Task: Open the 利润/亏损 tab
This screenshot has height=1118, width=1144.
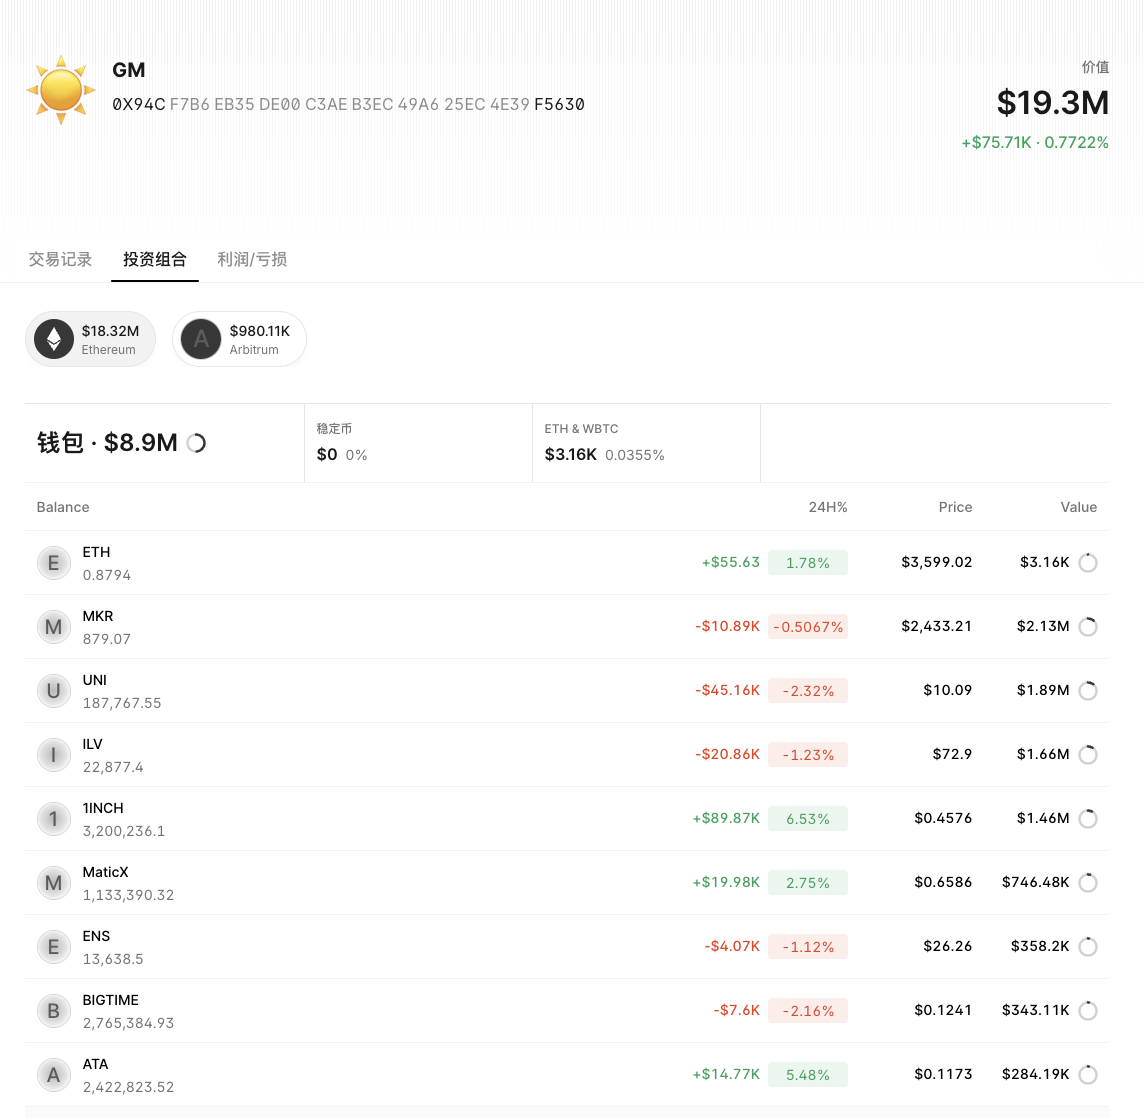Action: [252, 259]
